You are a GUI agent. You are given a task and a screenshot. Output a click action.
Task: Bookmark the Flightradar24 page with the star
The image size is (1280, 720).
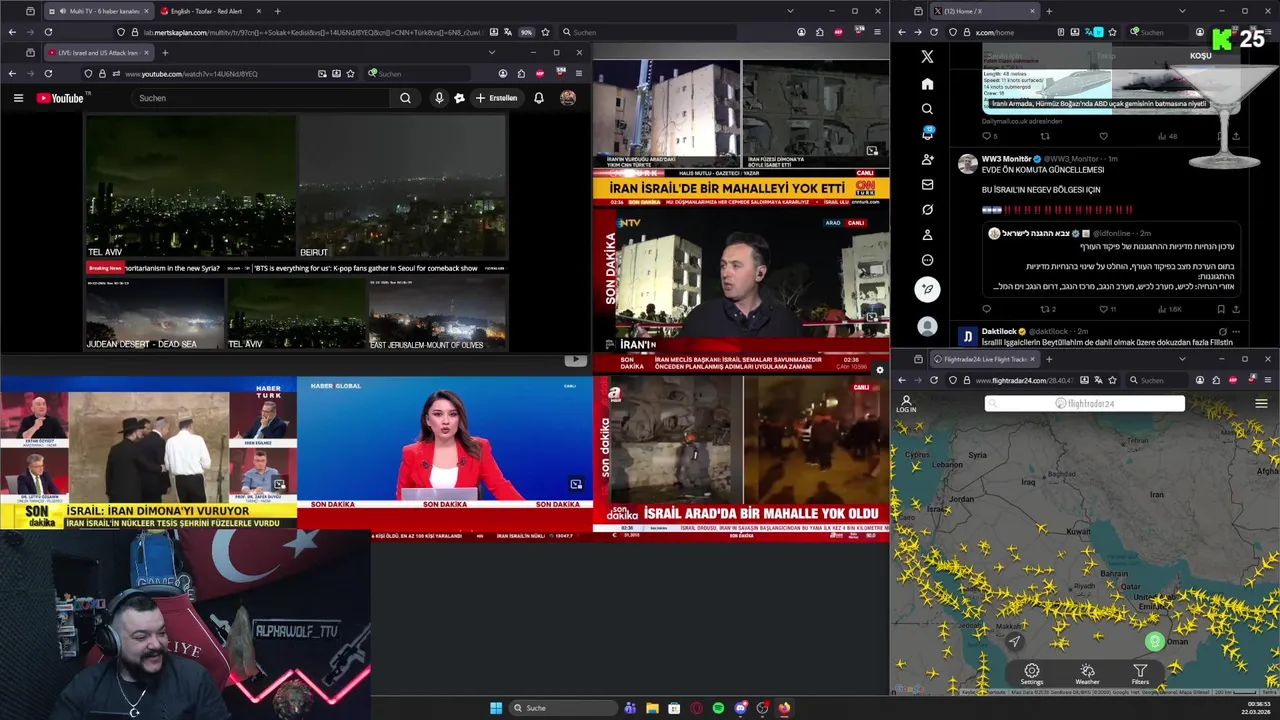click(x=1112, y=380)
